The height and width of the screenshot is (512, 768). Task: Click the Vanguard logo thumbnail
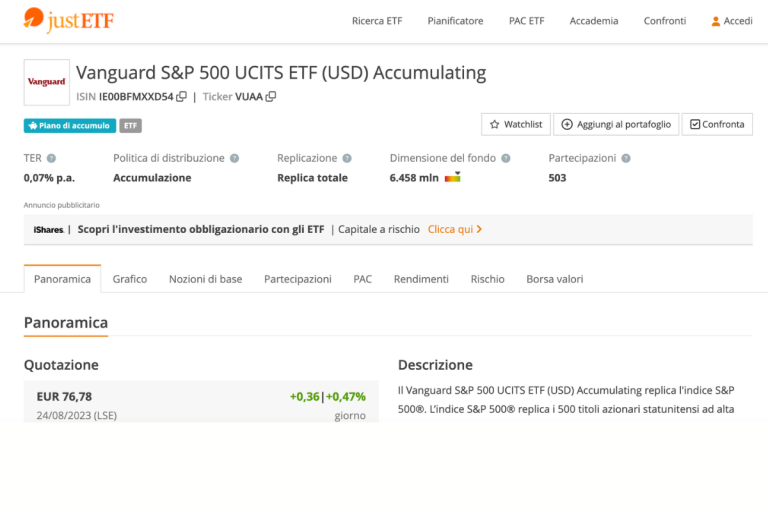(x=46, y=82)
